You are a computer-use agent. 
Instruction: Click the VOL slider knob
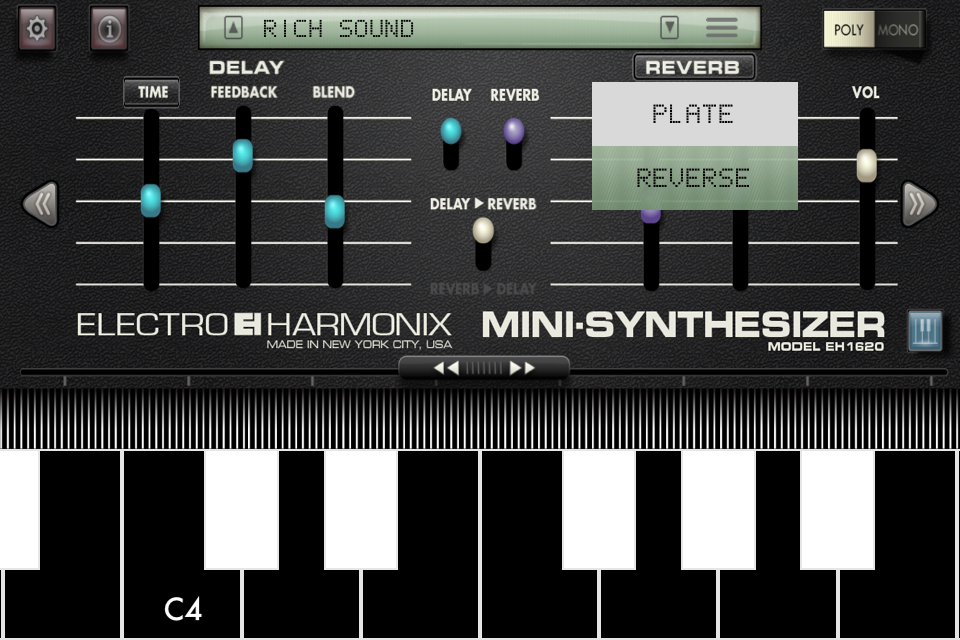pos(866,165)
